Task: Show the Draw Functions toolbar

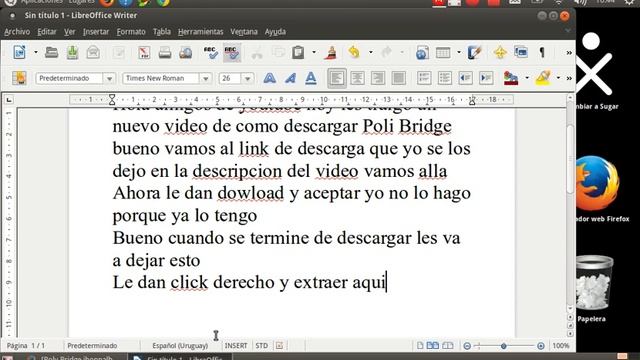Action: 474,52
